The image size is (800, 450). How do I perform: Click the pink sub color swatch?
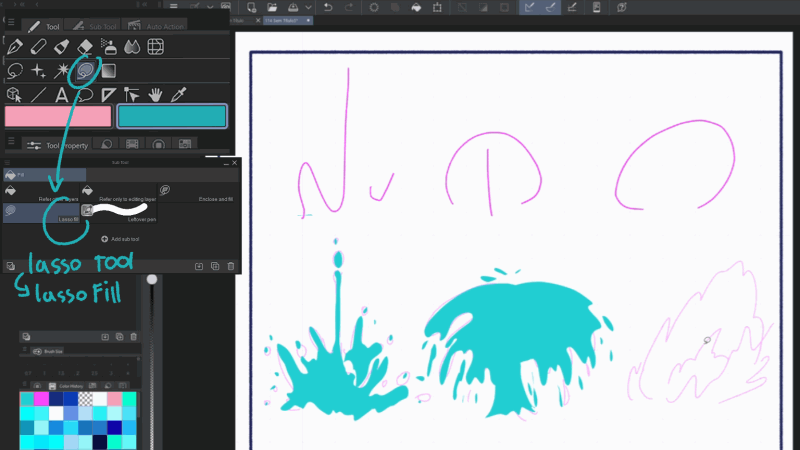coord(58,116)
